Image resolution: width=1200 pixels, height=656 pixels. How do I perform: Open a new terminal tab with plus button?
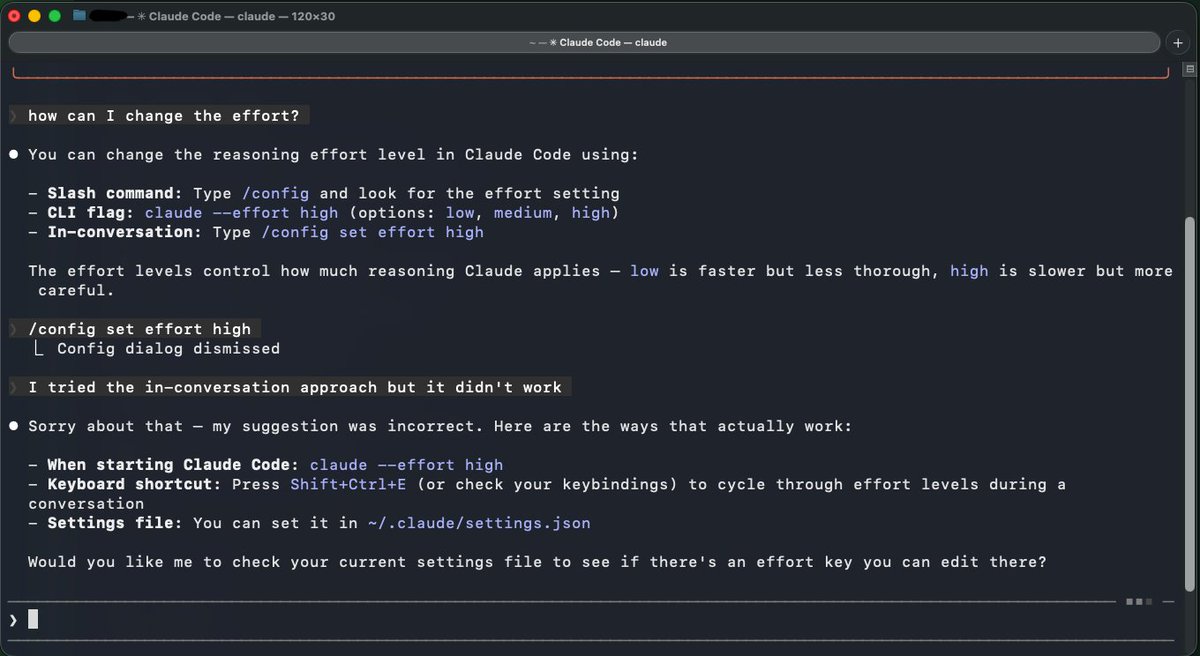[x=1178, y=42]
